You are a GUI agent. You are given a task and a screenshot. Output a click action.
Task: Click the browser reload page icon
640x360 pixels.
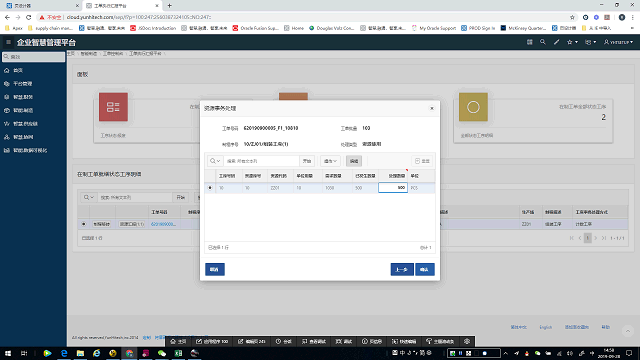click(29, 17)
